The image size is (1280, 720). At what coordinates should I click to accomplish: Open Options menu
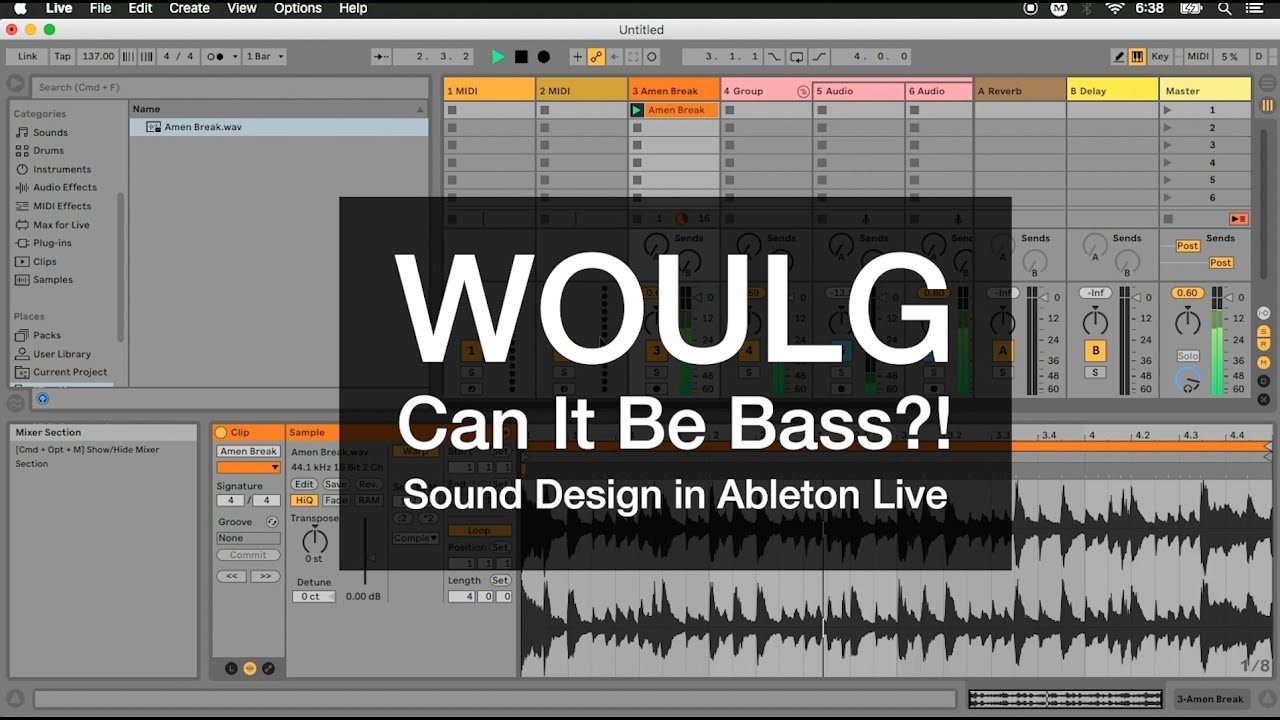click(x=298, y=8)
